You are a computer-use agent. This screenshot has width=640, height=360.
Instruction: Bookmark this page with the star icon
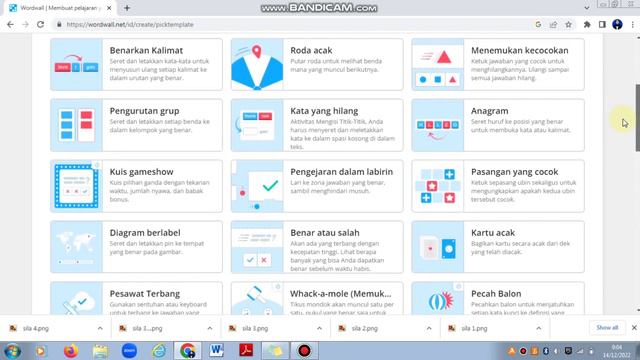568,24
